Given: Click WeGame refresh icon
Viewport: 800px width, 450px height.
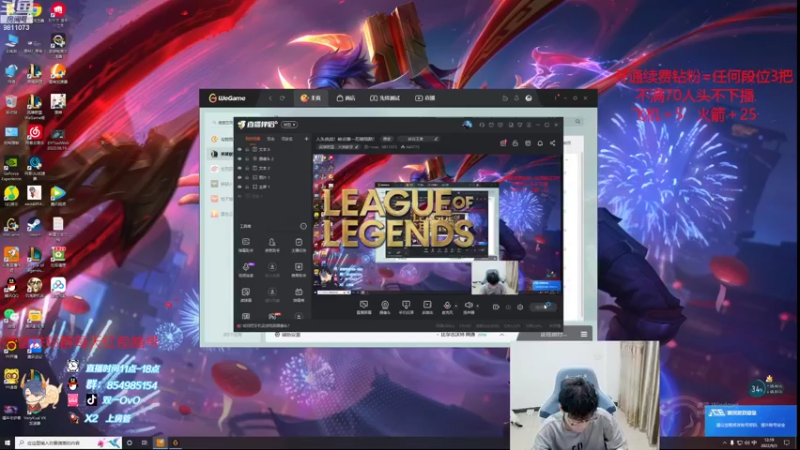Looking at the screenshot, I should [282, 98].
